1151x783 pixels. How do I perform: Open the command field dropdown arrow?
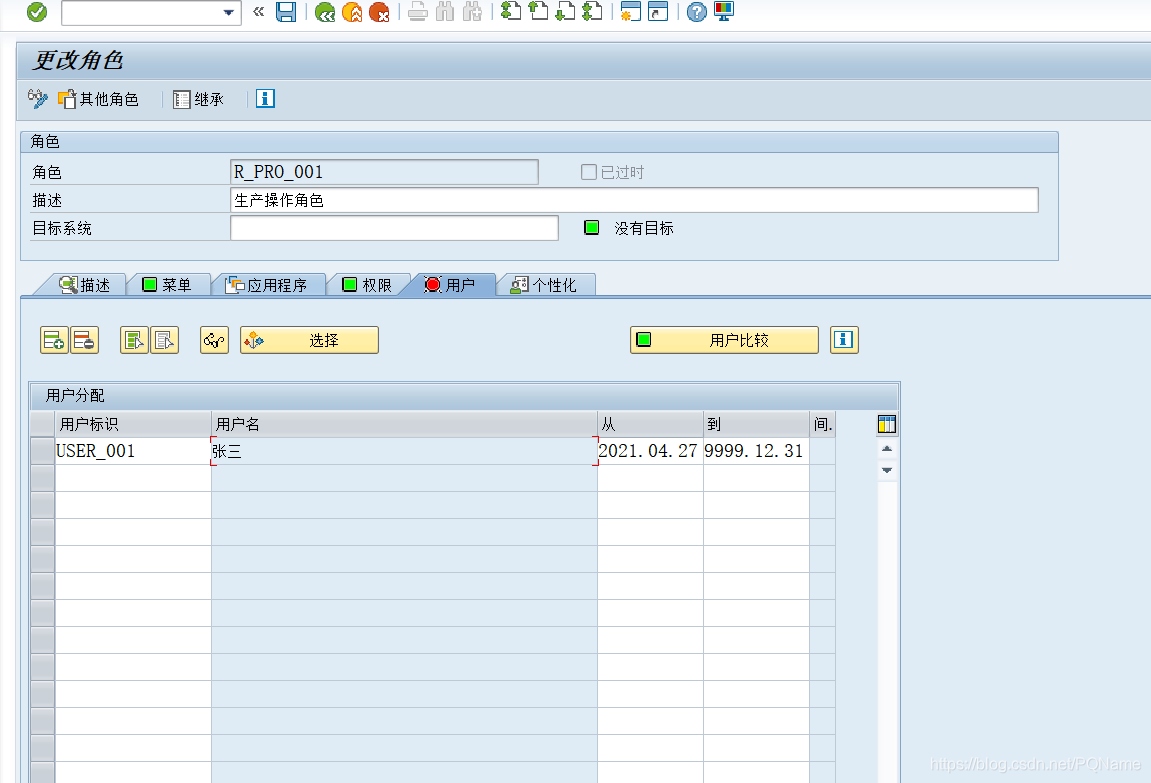pos(228,12)
